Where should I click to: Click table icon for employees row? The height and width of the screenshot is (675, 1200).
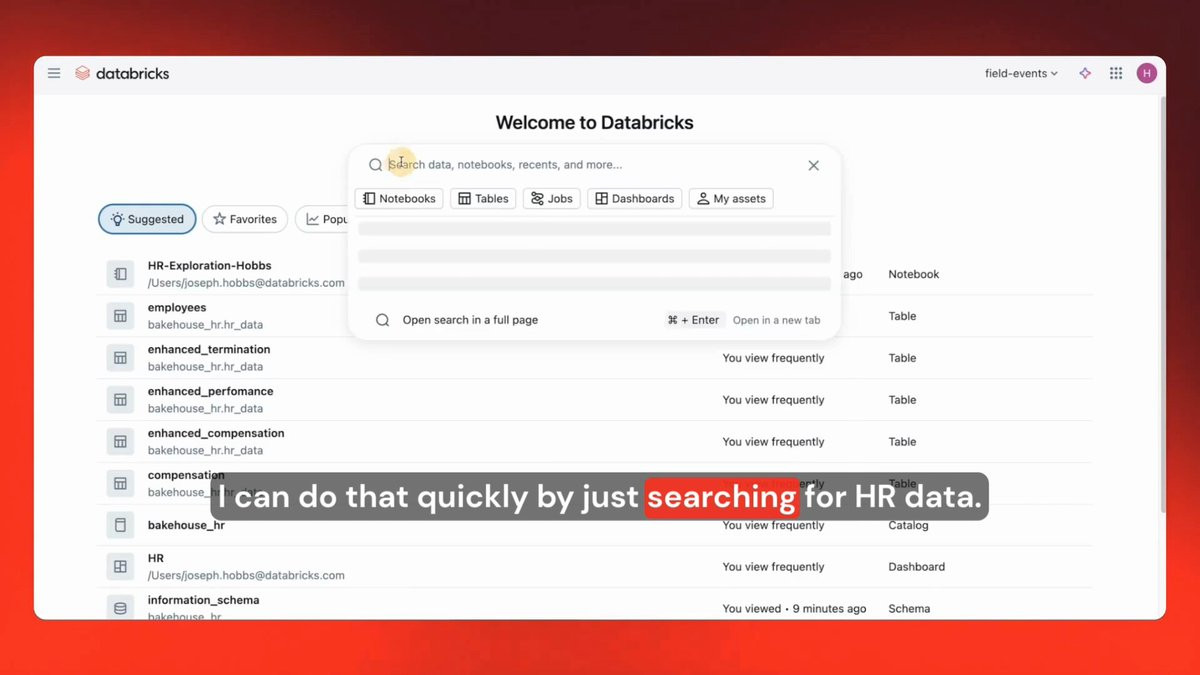coord(120,316)
